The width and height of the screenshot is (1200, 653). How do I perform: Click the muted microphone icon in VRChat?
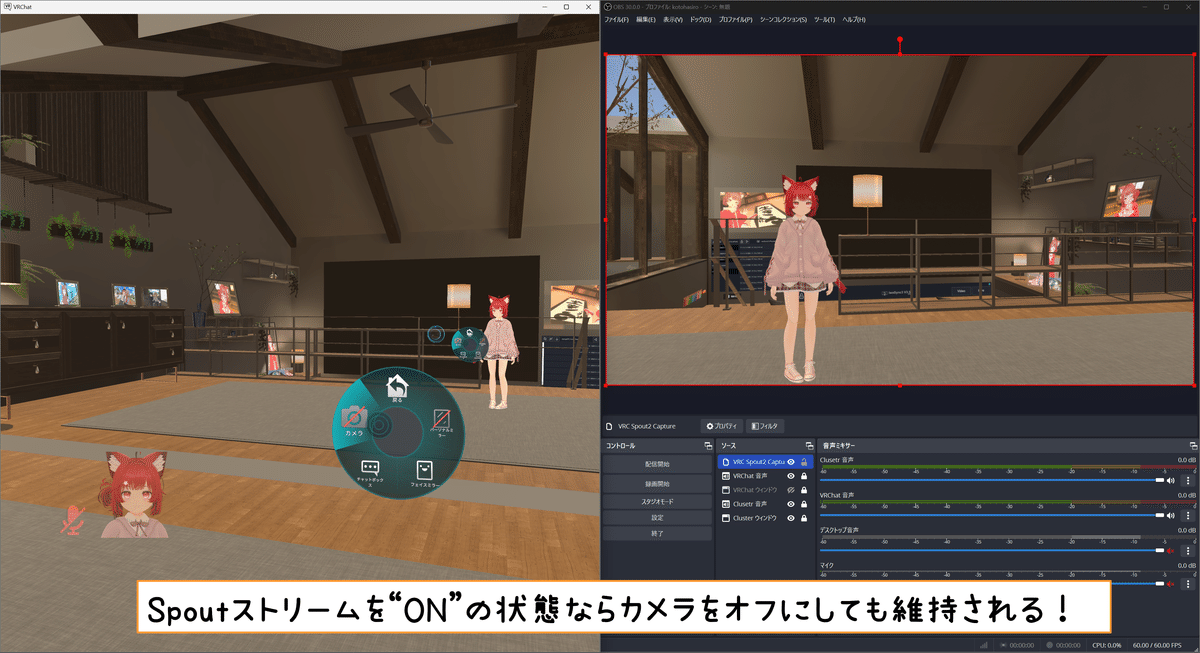[x=71, y=519]
